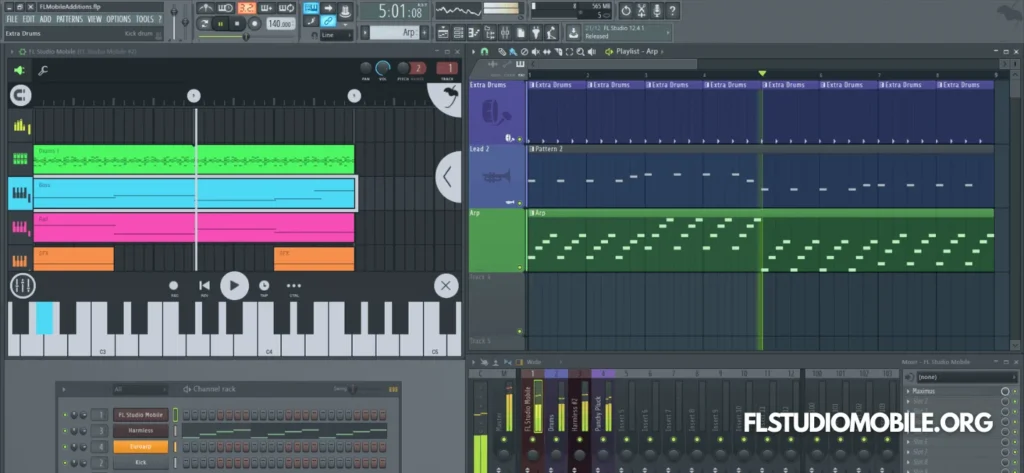Image resolution: width=1024 pixels, height=473 pixels.
Task: Expand the side panel chevron in FL Studio Mobile
Action: point(448,176)
